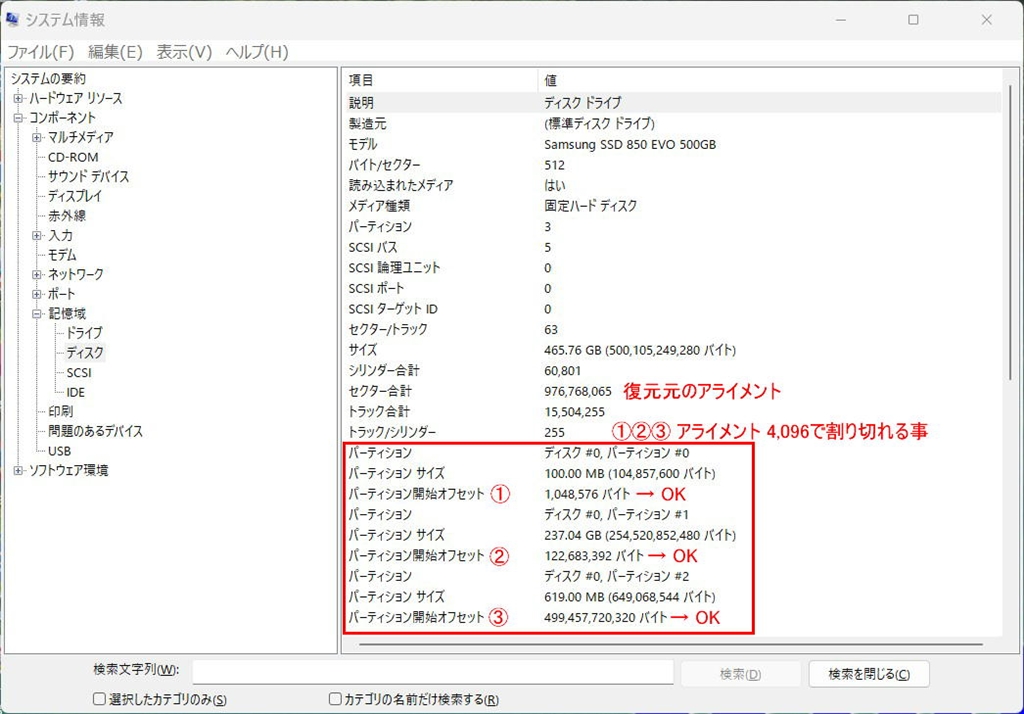Expand the ポート node
Viewport: 1024px width, 714px height.
point(37,295)
